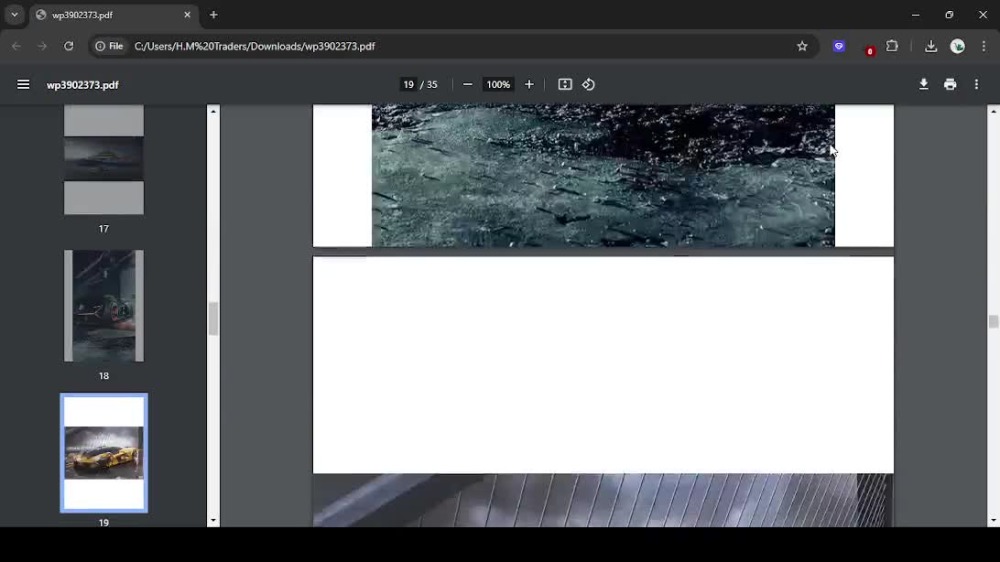Click thumbnail panel scroll down arrow
The width and height of the screenshot is (1000, 562).
tap(213, 521)
